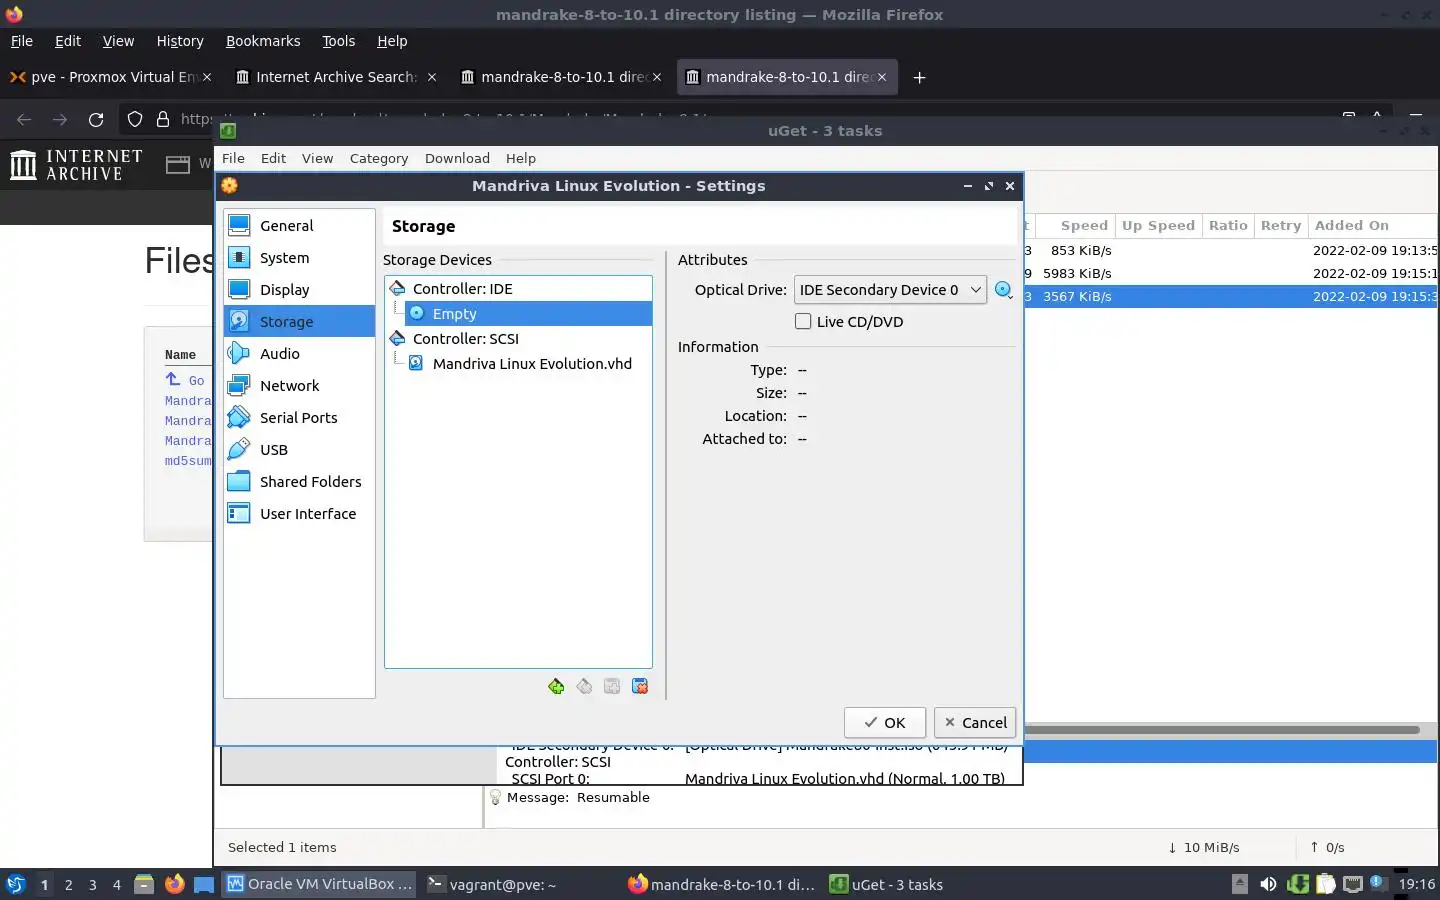Screen dimensions: 1440x900
Task: Sort uGet list by Ratio column
Action: pos(1228,226)
